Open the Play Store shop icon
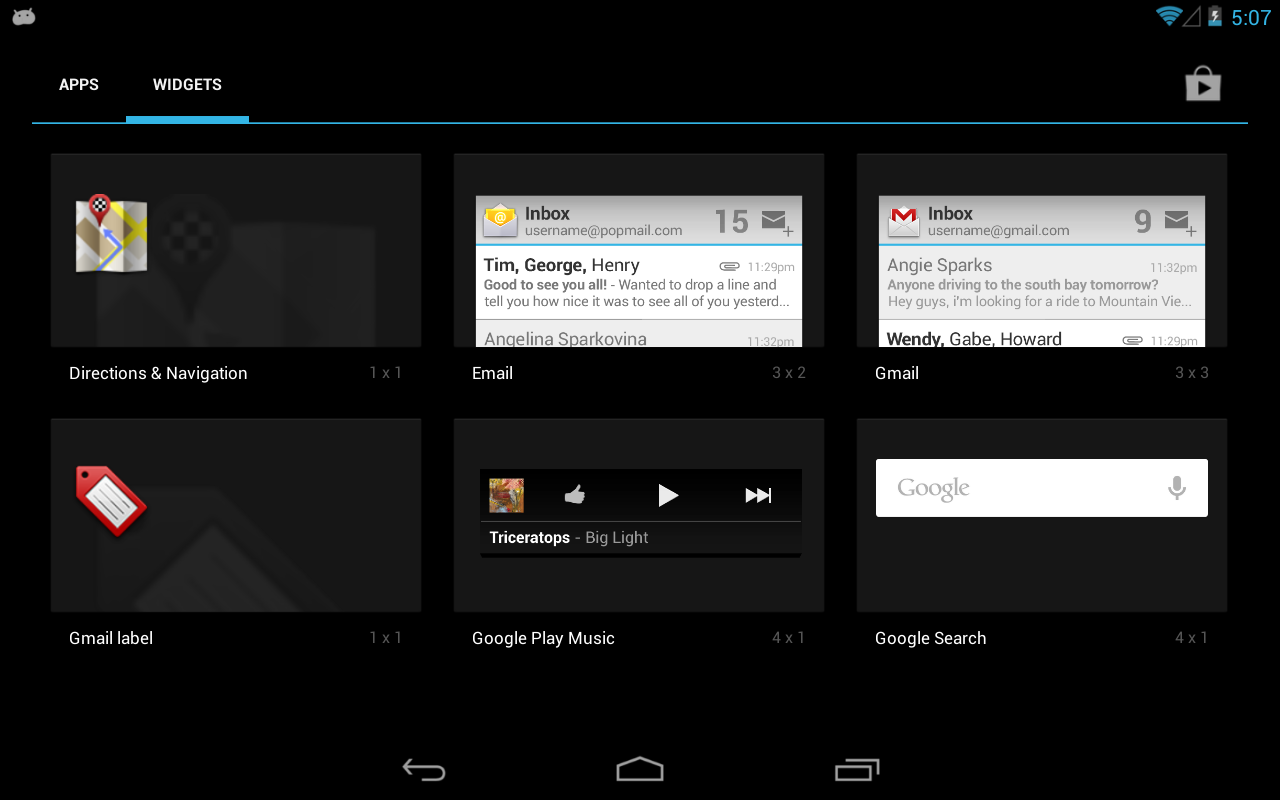The width and height of the screenshot is (1280, 800). [1203, 85]
